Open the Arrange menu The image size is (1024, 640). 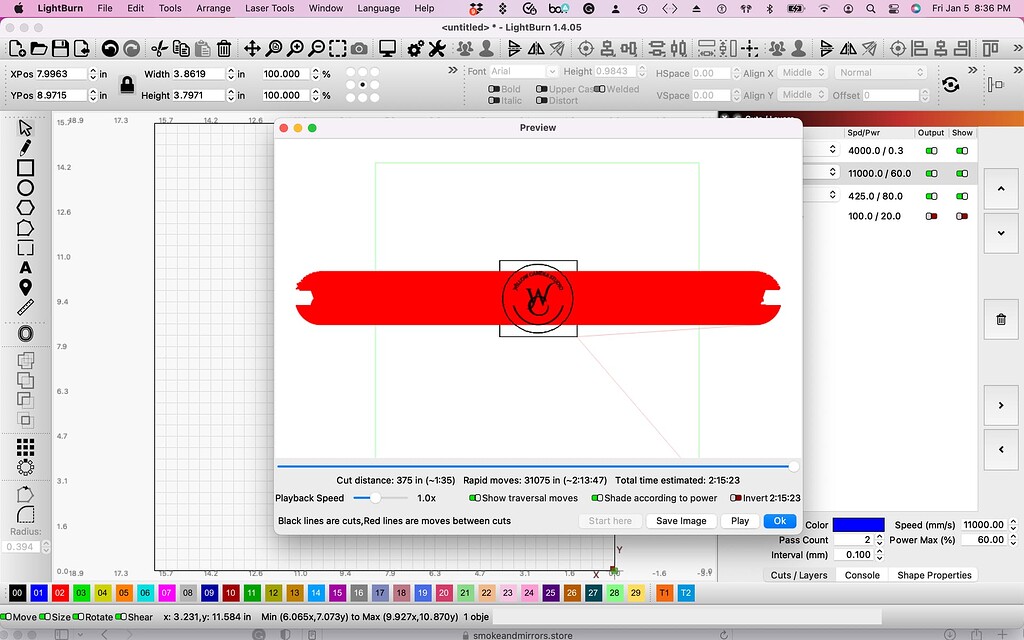[x=213, y=8]
